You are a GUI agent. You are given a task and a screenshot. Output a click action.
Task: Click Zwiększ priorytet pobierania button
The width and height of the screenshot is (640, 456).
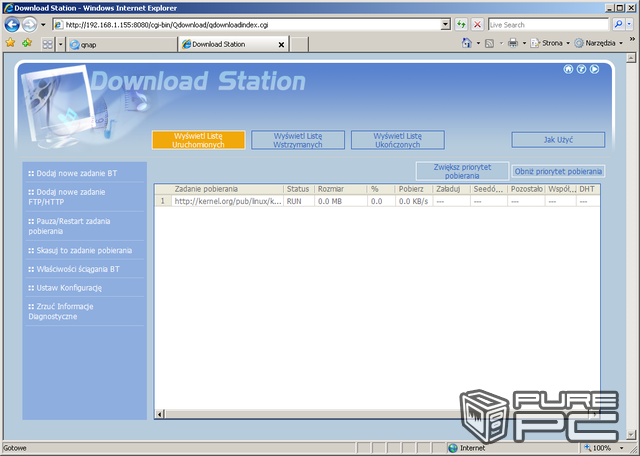[462, 171]
